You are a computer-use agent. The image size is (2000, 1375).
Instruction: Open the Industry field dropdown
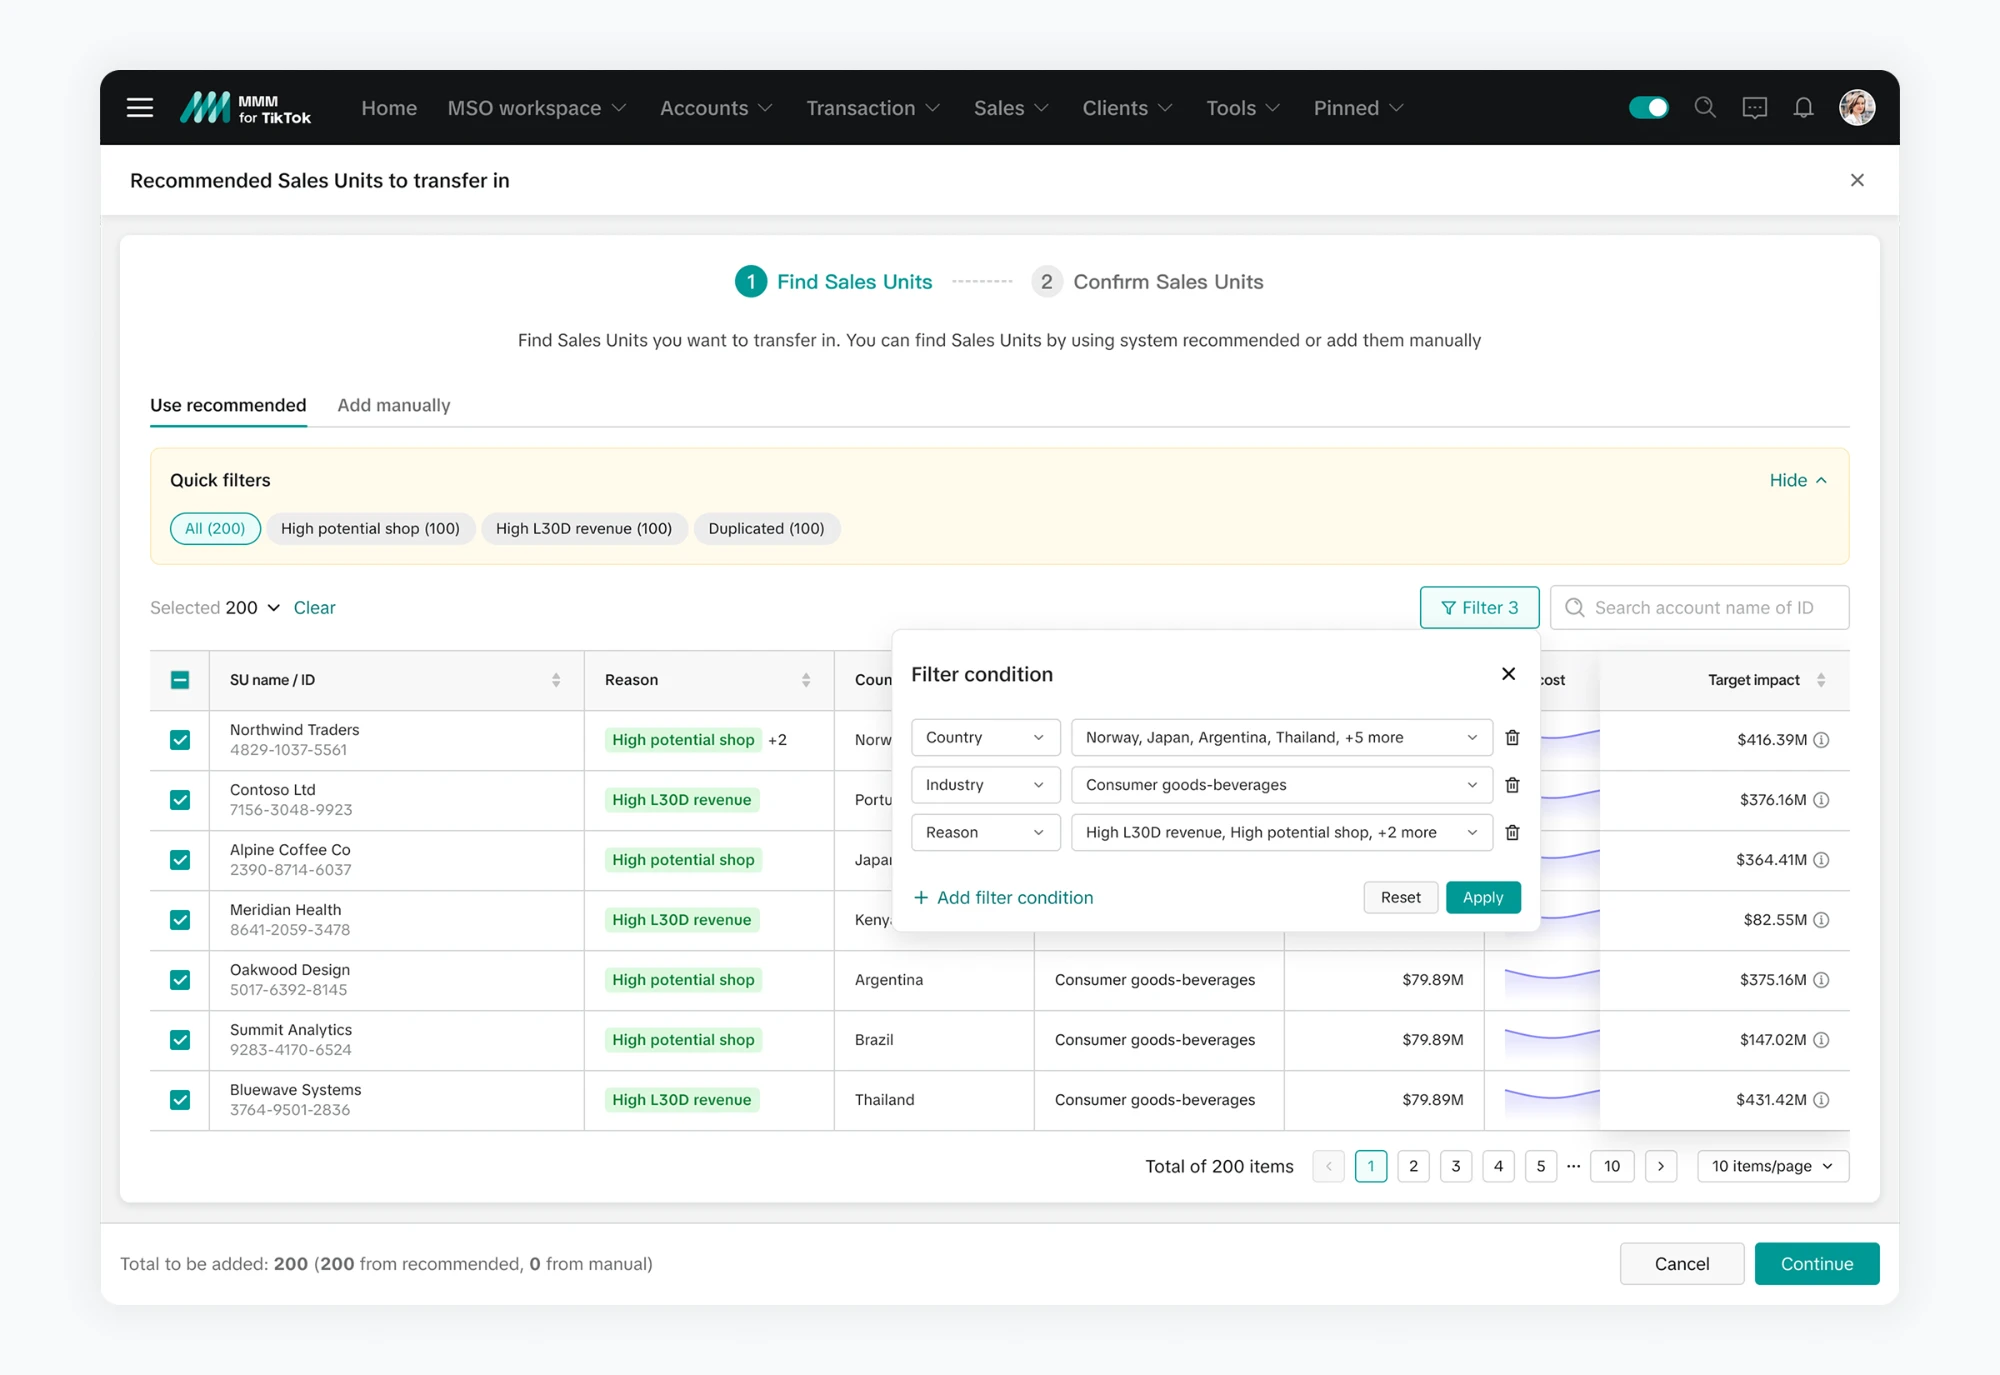985,785
